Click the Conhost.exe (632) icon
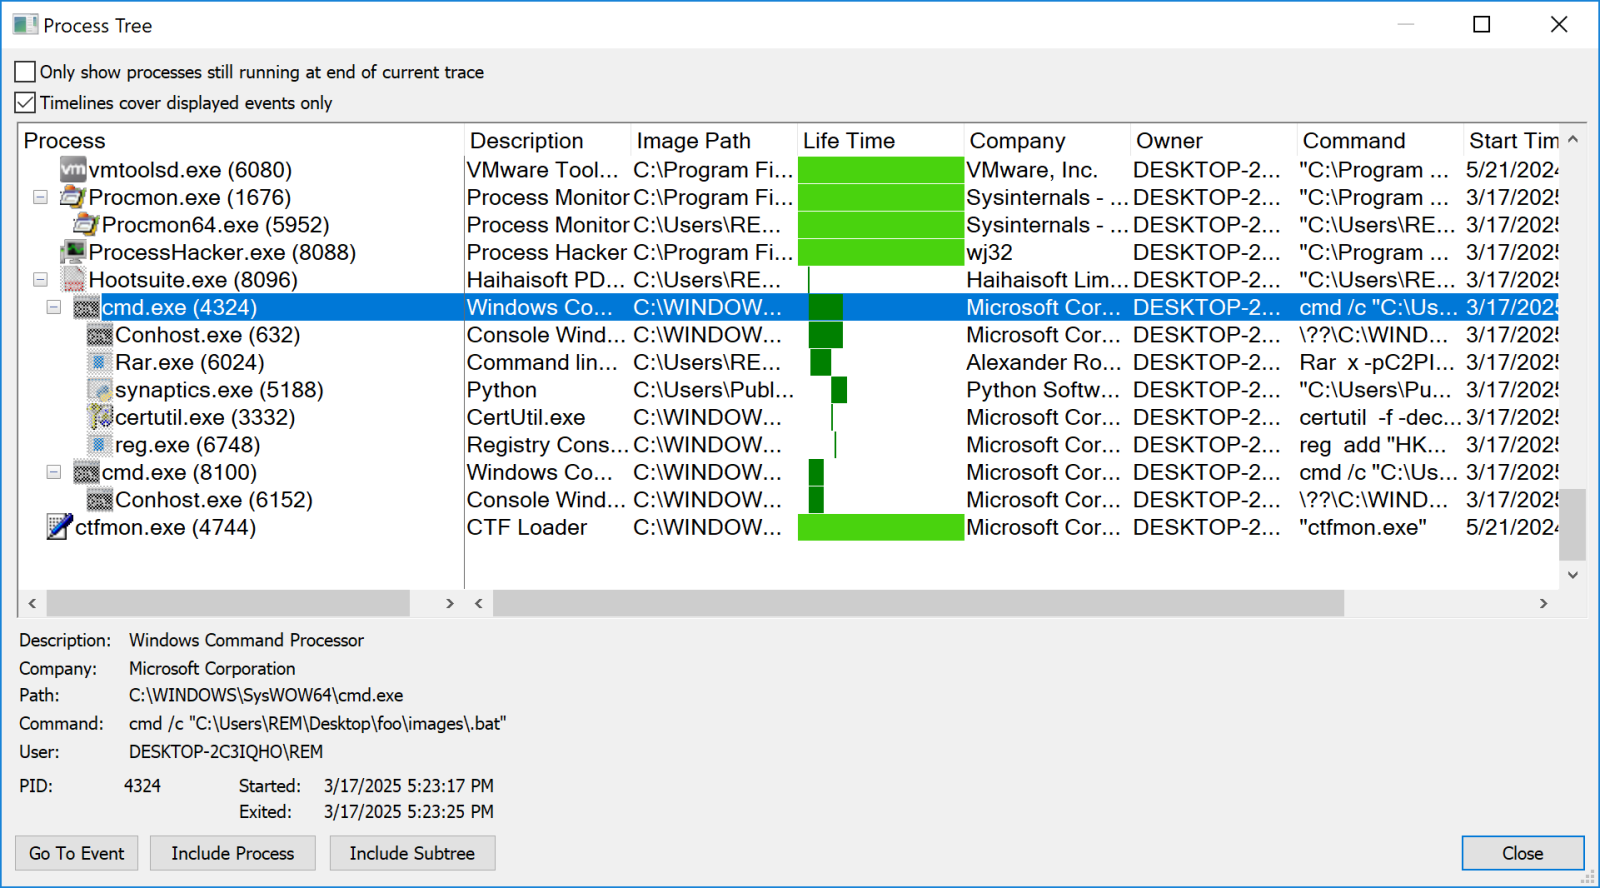The height and width of the screenshot is (888, 1600). [100, 334]
